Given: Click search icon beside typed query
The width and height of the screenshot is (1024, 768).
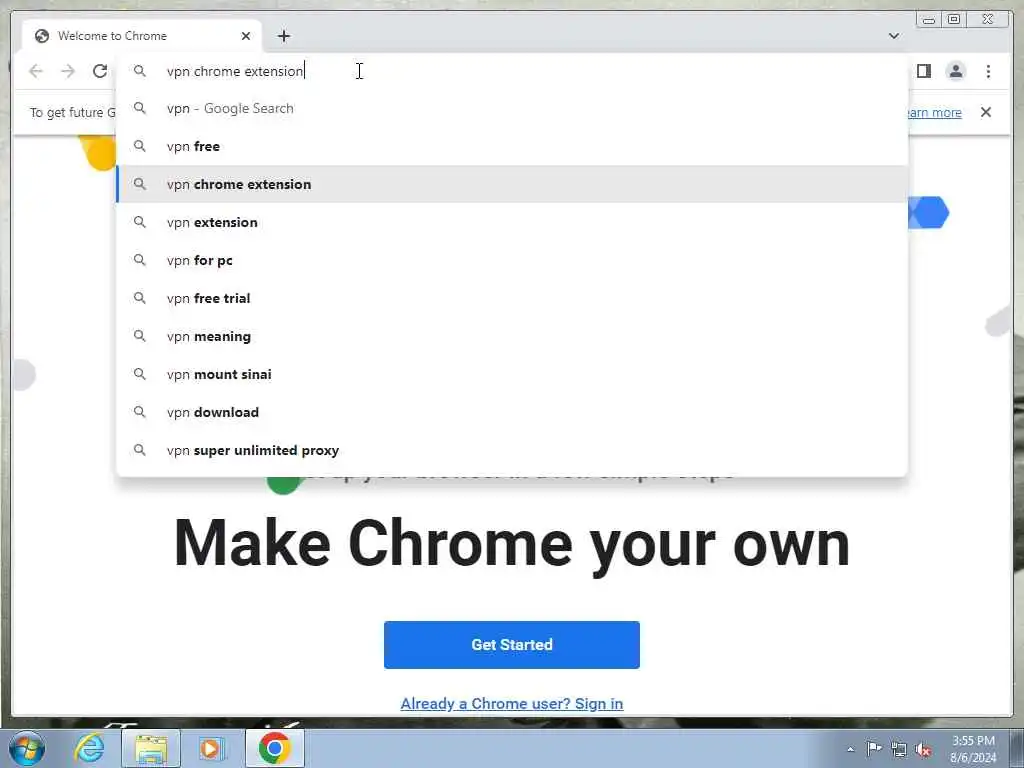Looking at the screenshot, I should coord(140,71).
